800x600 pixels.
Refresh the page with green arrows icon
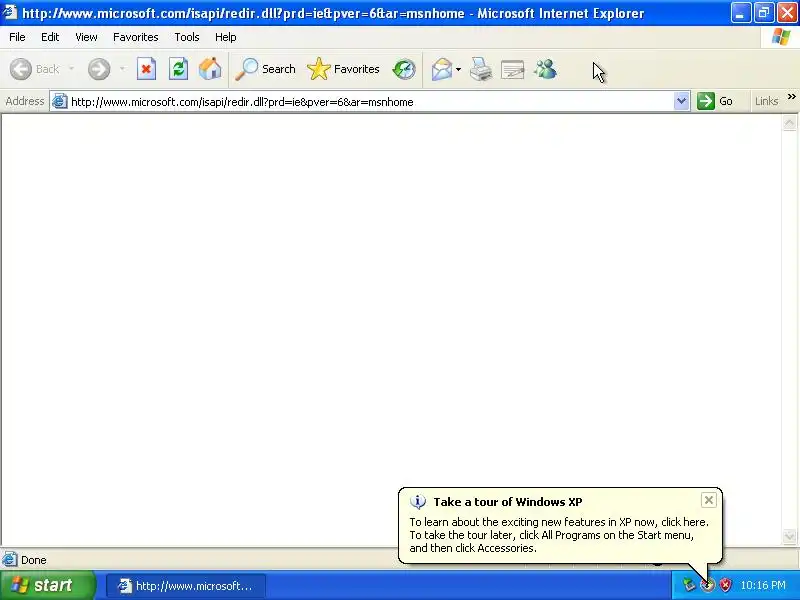tap(179, 69)
